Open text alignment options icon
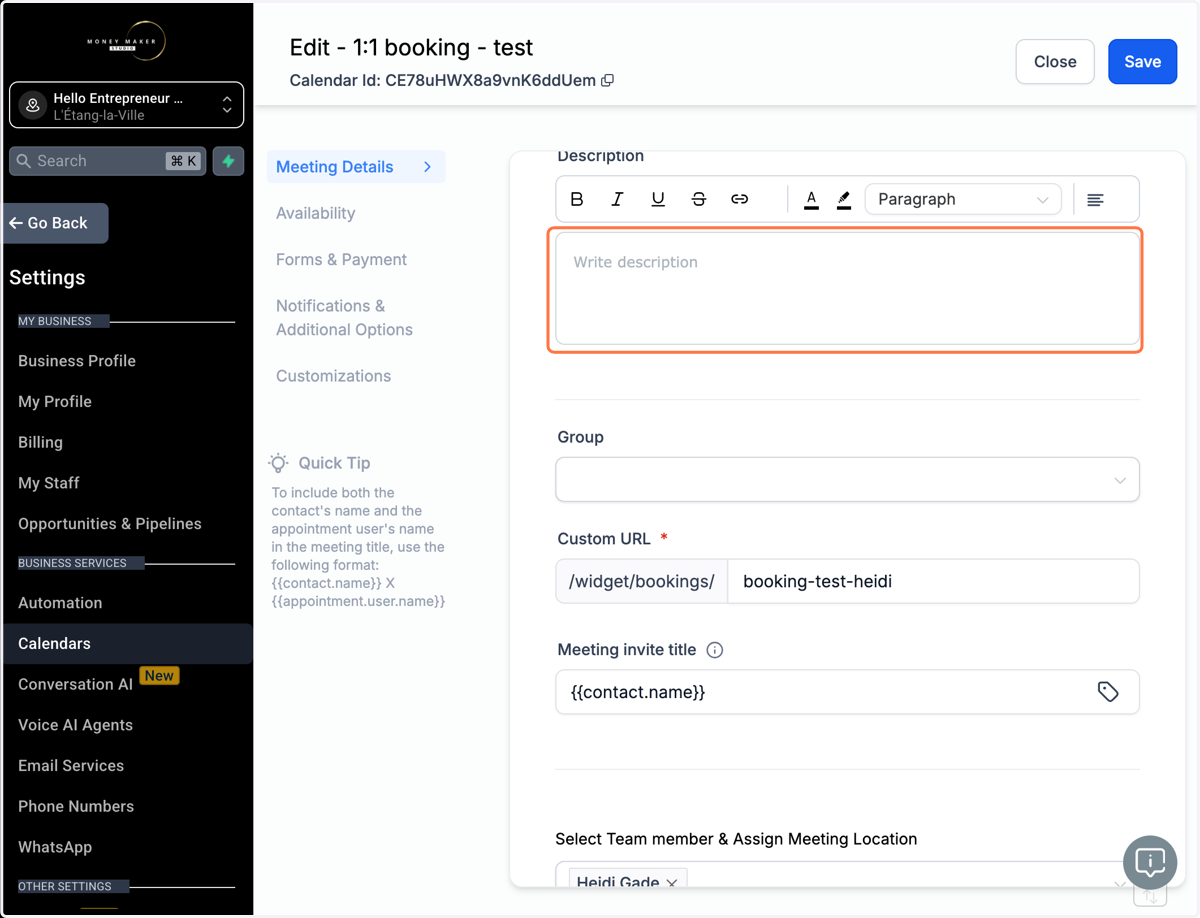This screenshot has width=1200, height=918. pos(1095,200)
